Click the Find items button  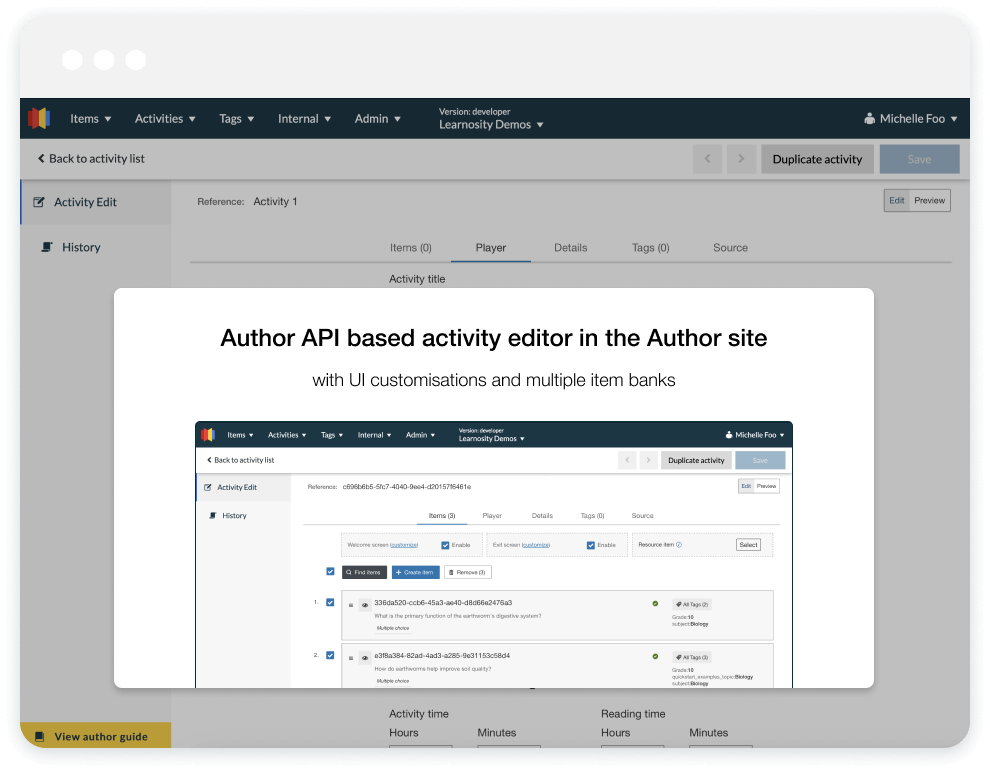[x=364, y=572]
